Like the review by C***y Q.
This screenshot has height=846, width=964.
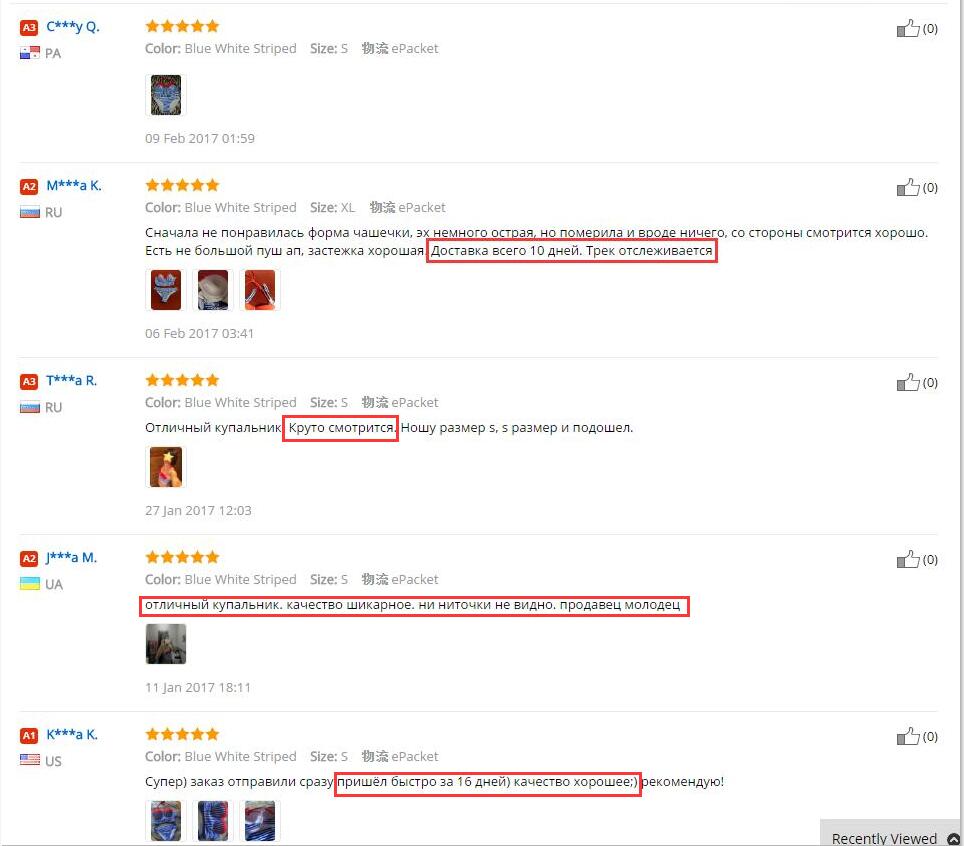click(907, 28)
